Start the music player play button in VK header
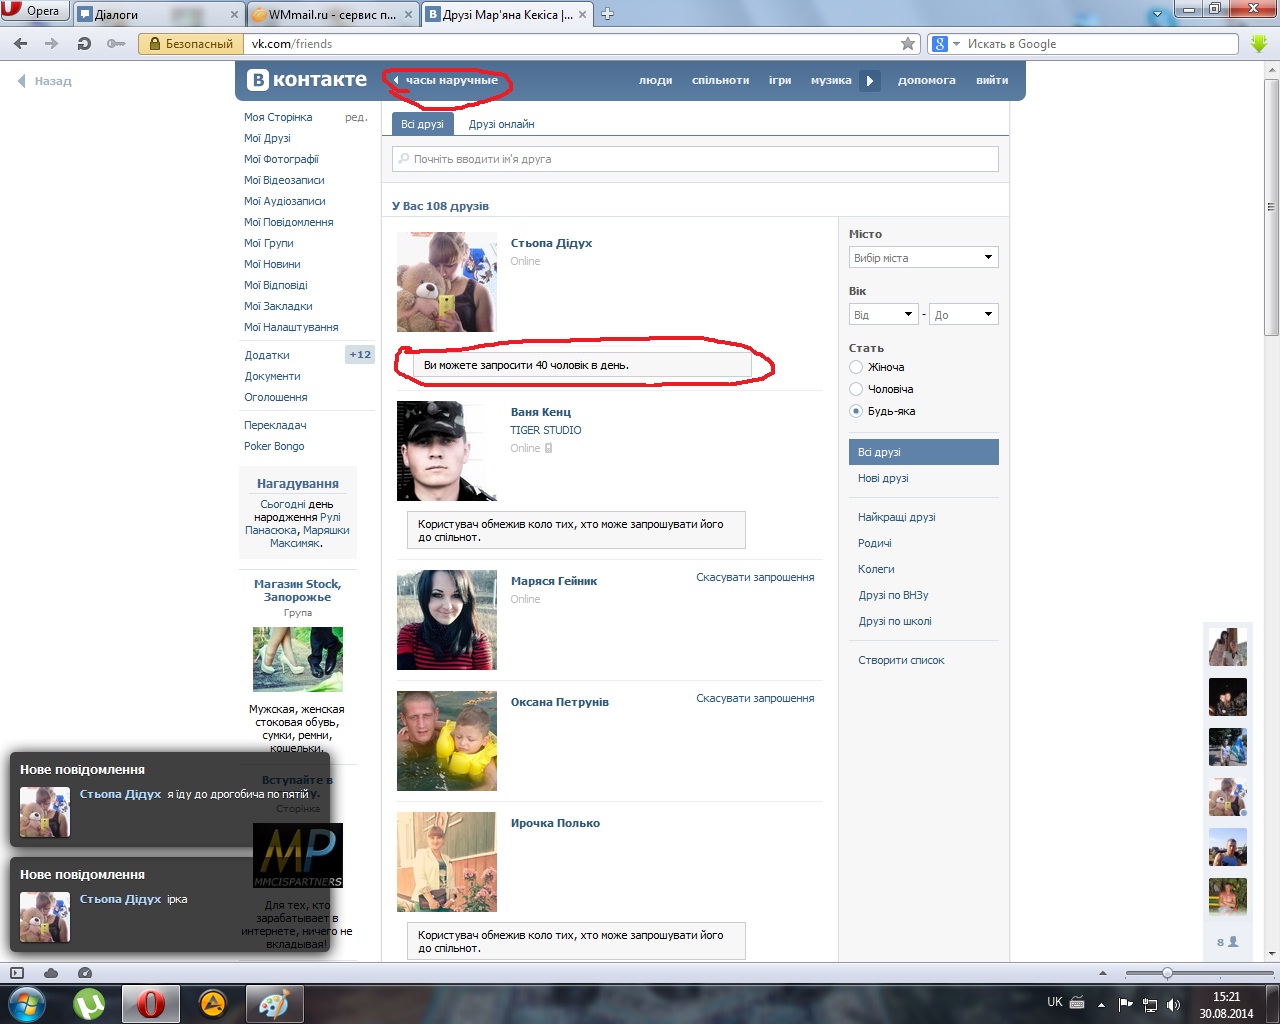This screenshot has width=1280, height=1024. pyautogui.click(x=870, y=81)
